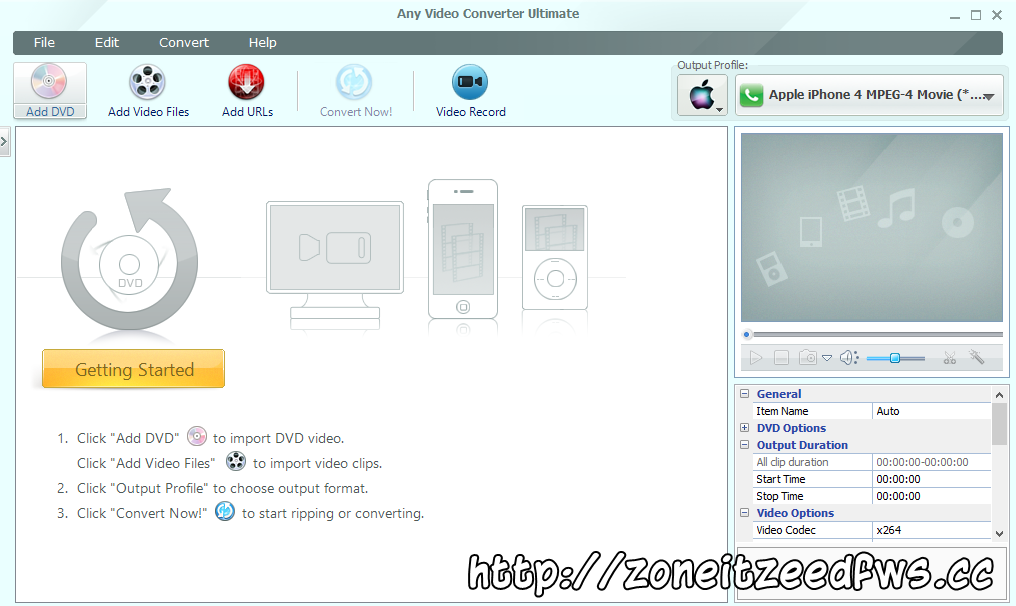Open the Video Record camera tool
The width and height of the screenshot is (1016, 606).
tap(470, 82)
